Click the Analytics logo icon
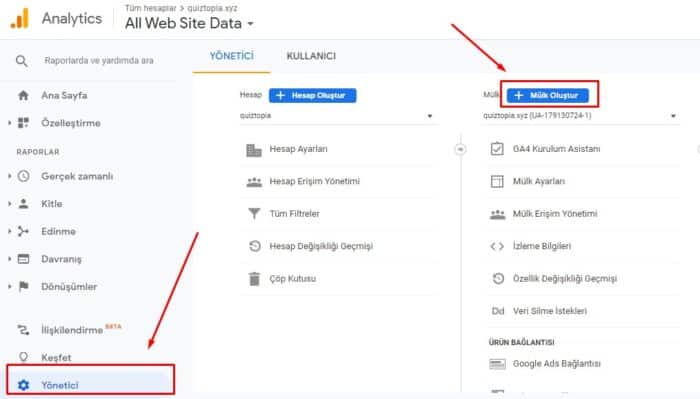 tap(20, 18)
